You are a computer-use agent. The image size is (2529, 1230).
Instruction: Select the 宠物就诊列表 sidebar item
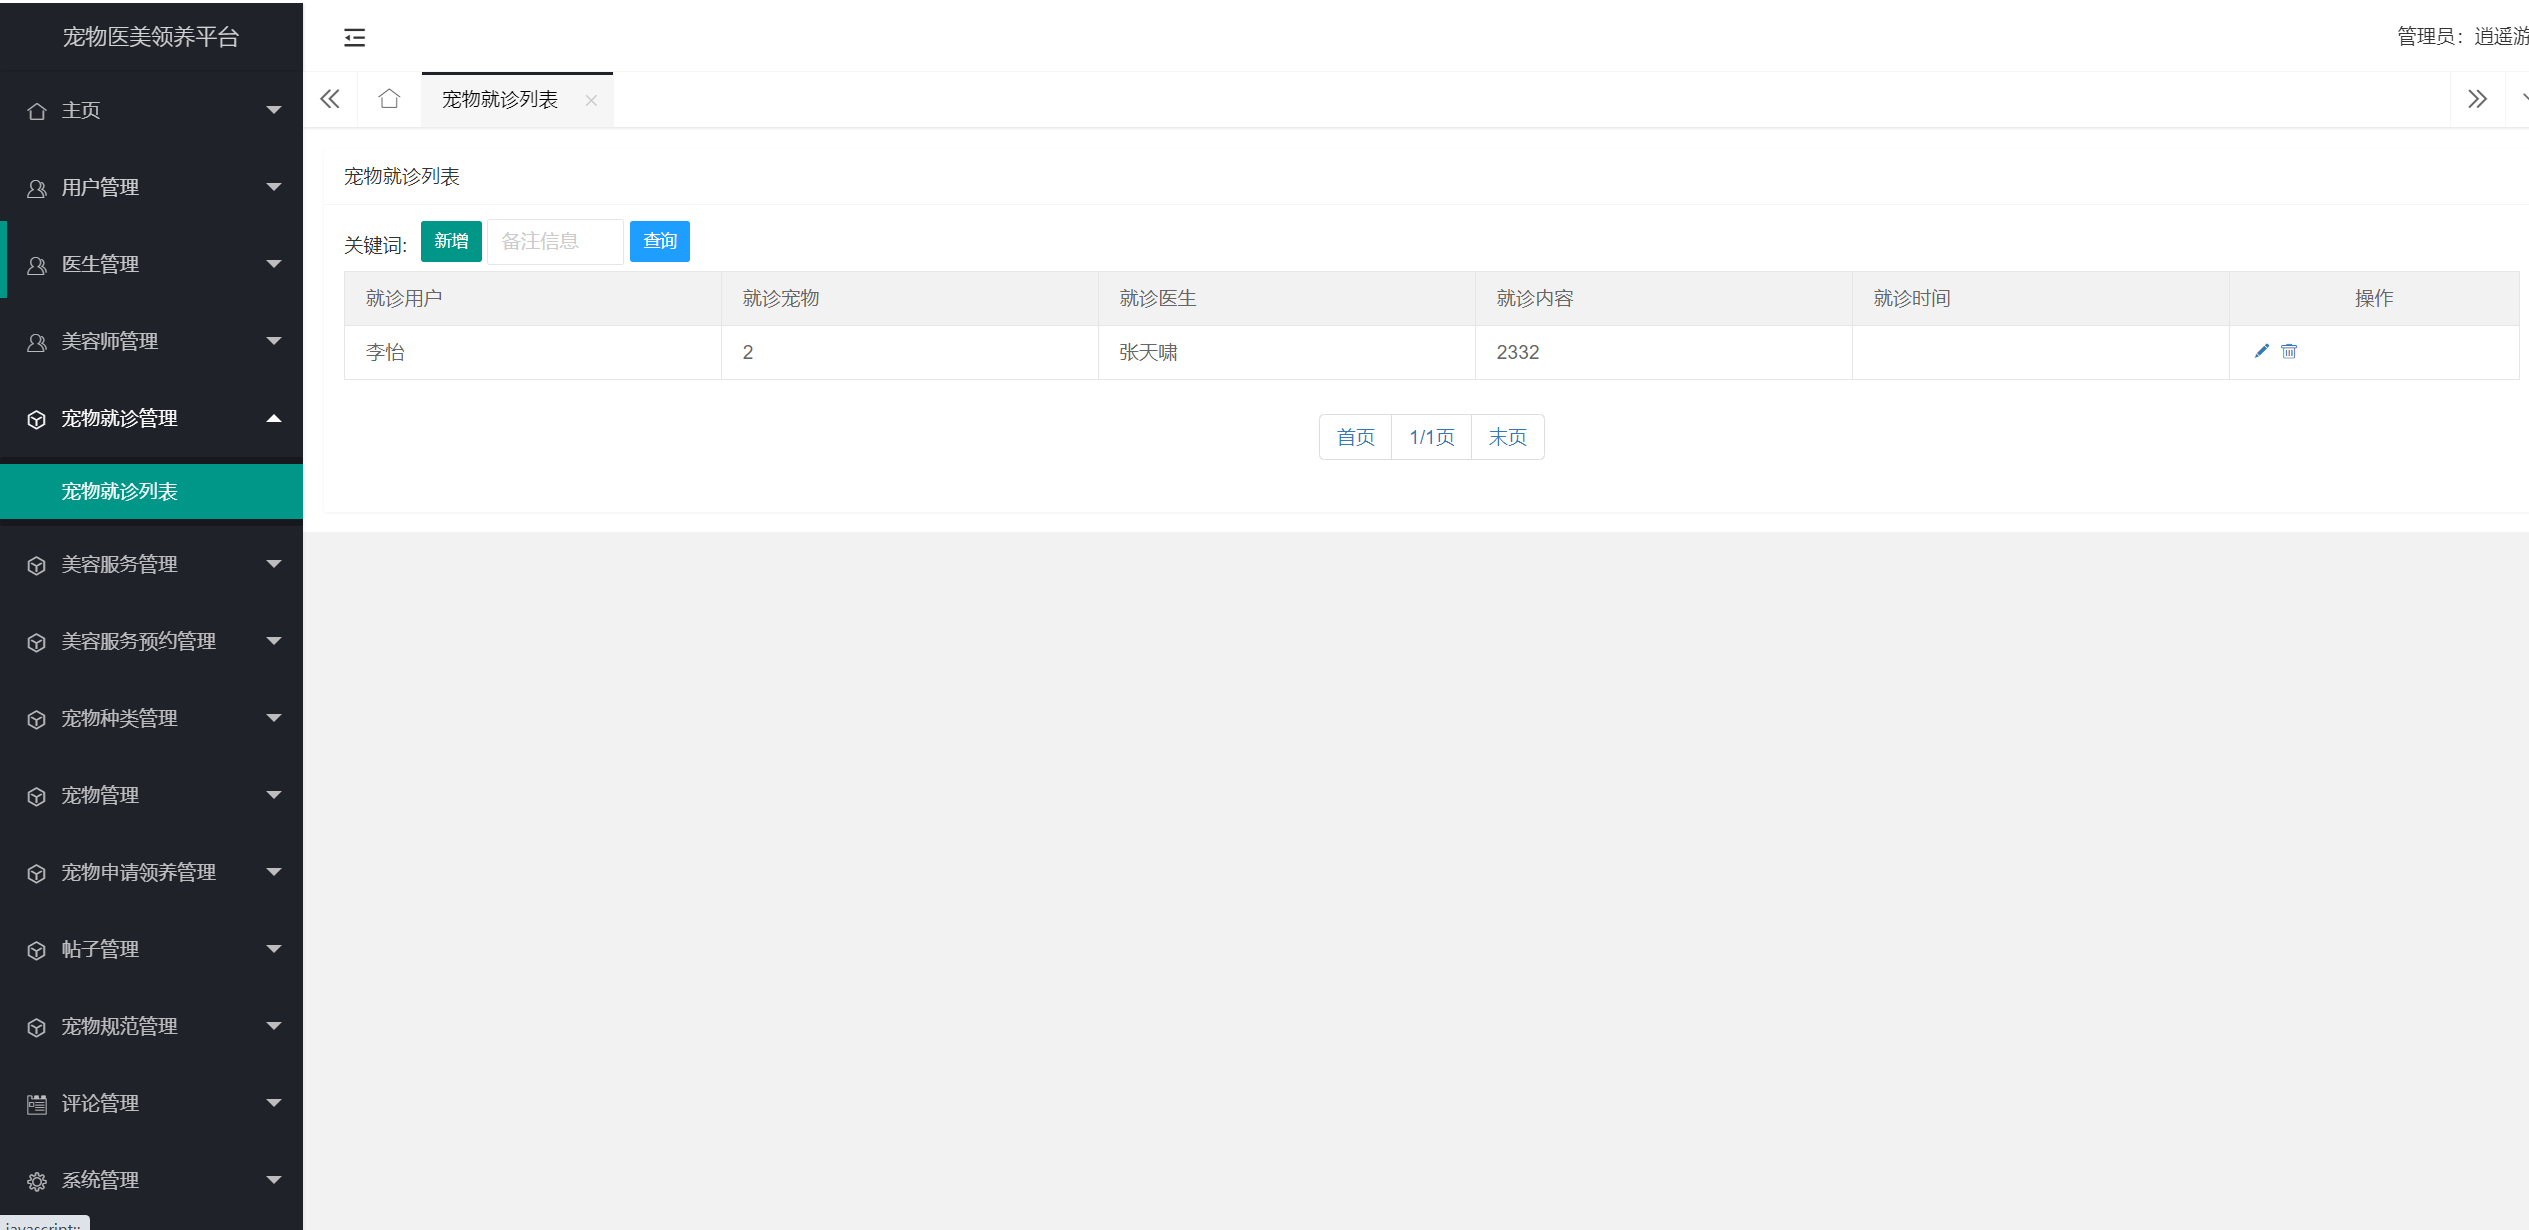(x=120, y=491)
